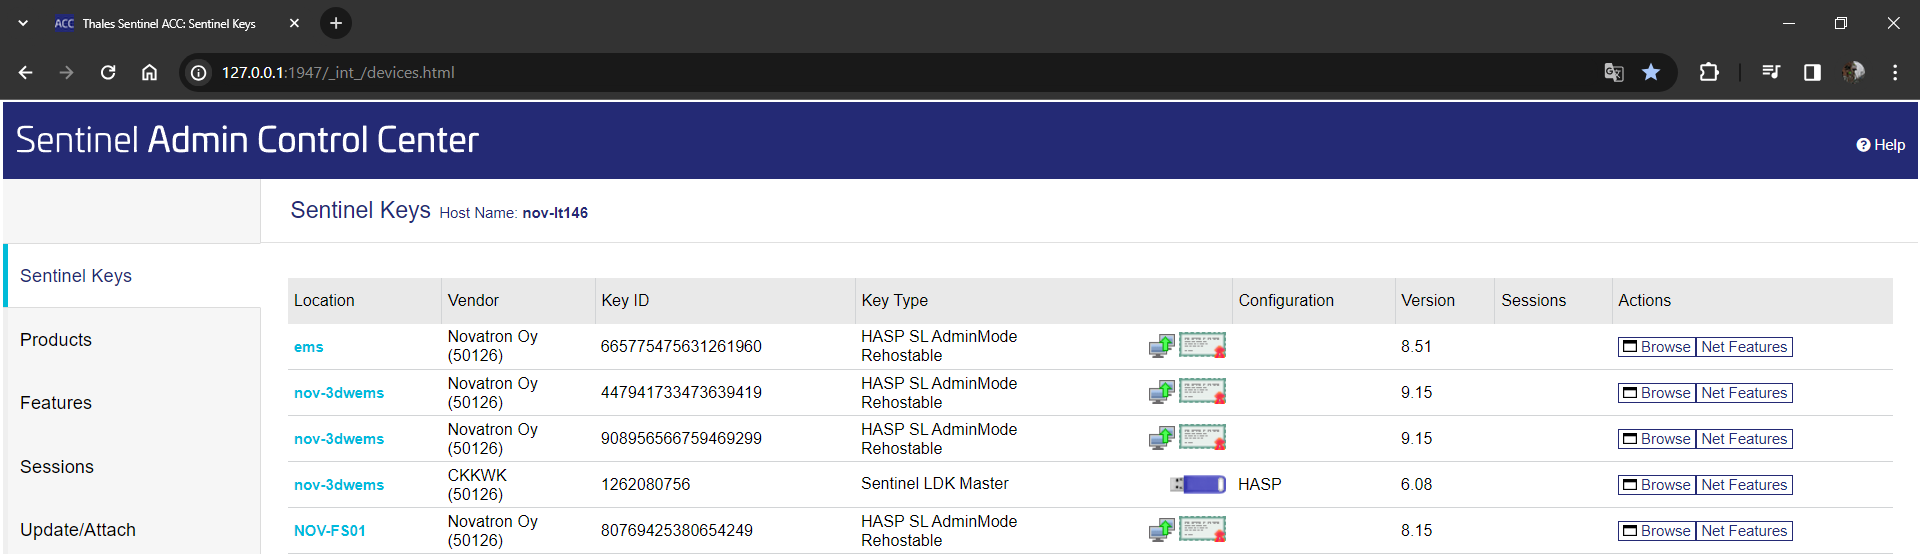The width and height of the screenshot is (1920, 554).
Task: Open the NOV-FS01 location link
Action: 330,531
